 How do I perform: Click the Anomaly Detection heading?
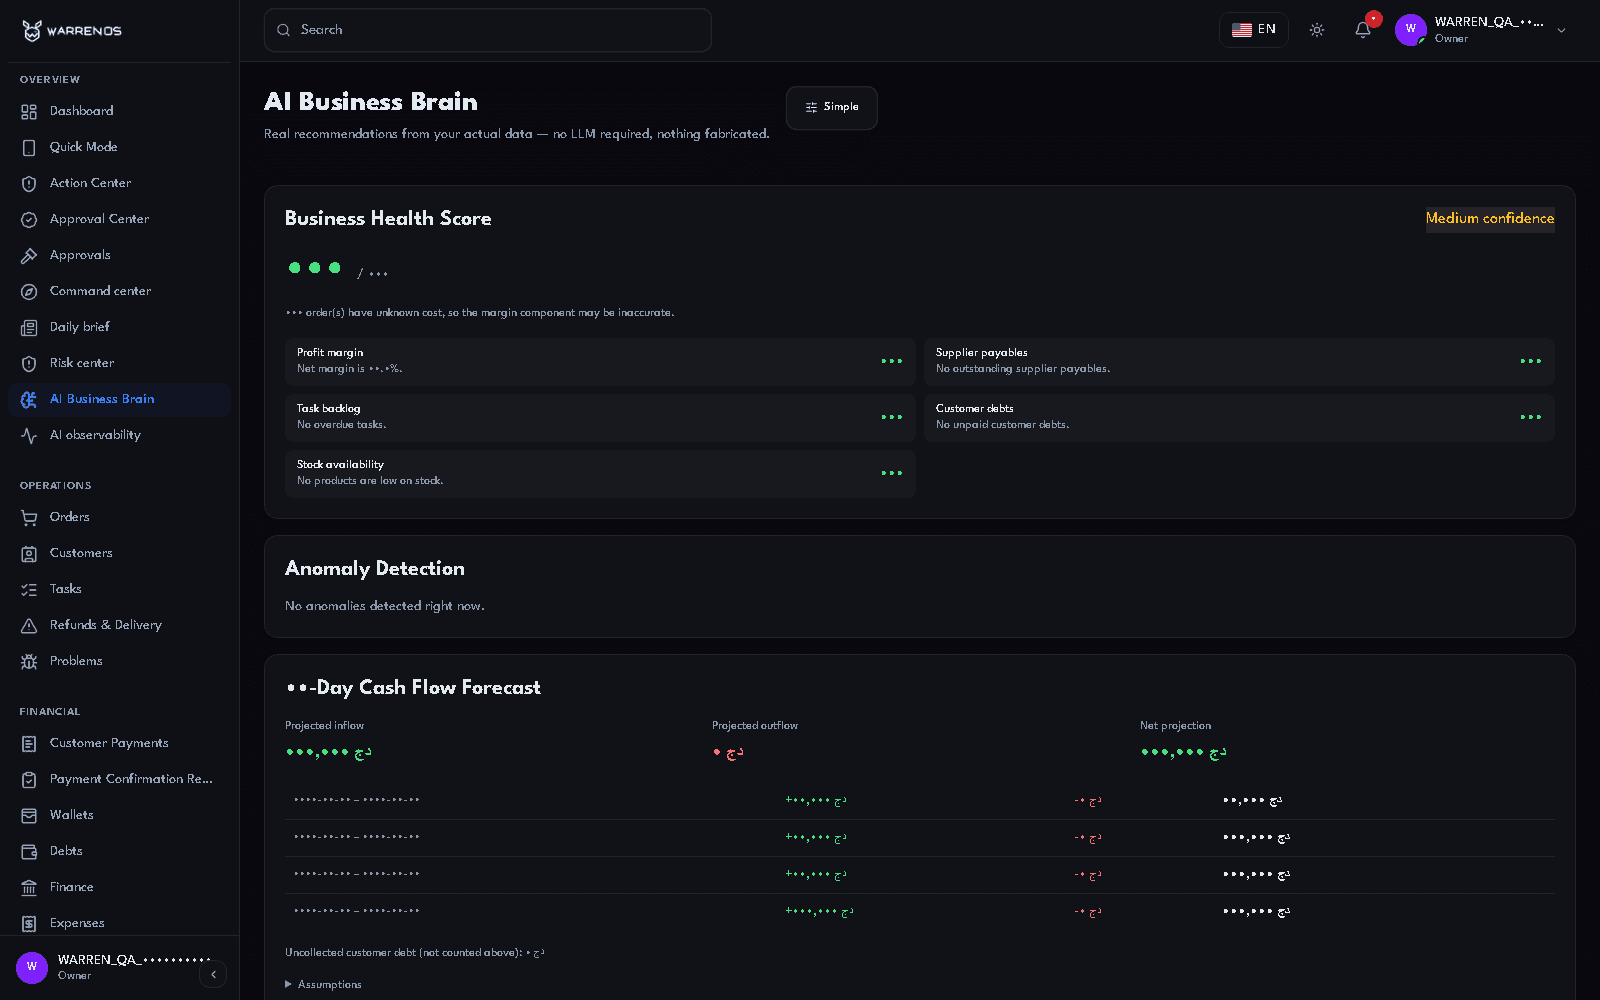(375, 569)
